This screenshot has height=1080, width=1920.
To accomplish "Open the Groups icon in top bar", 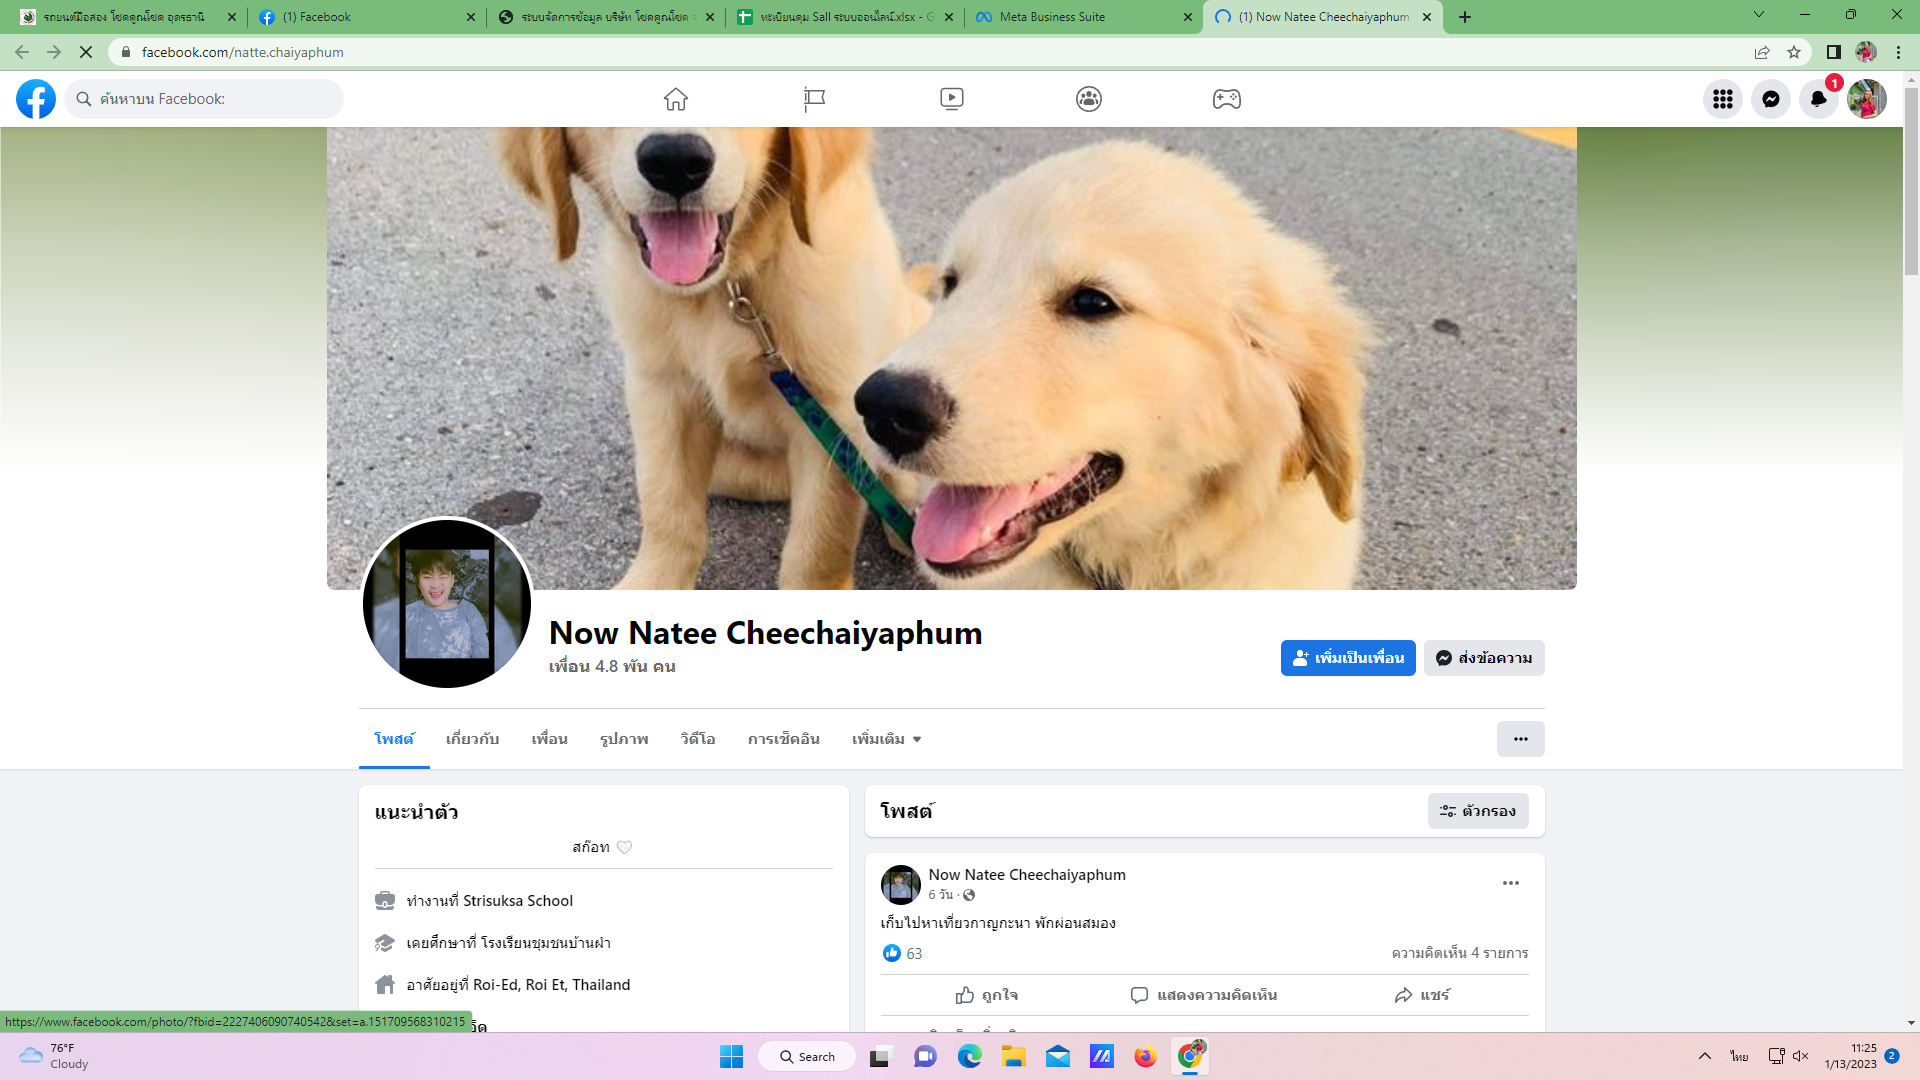I will (x=1089, y=99).
